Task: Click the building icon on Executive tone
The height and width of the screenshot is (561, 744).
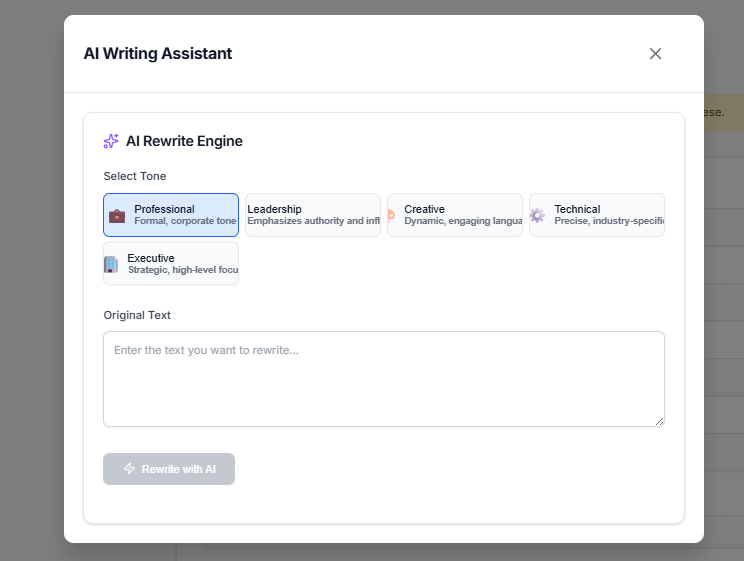Action: click(111, 264)
